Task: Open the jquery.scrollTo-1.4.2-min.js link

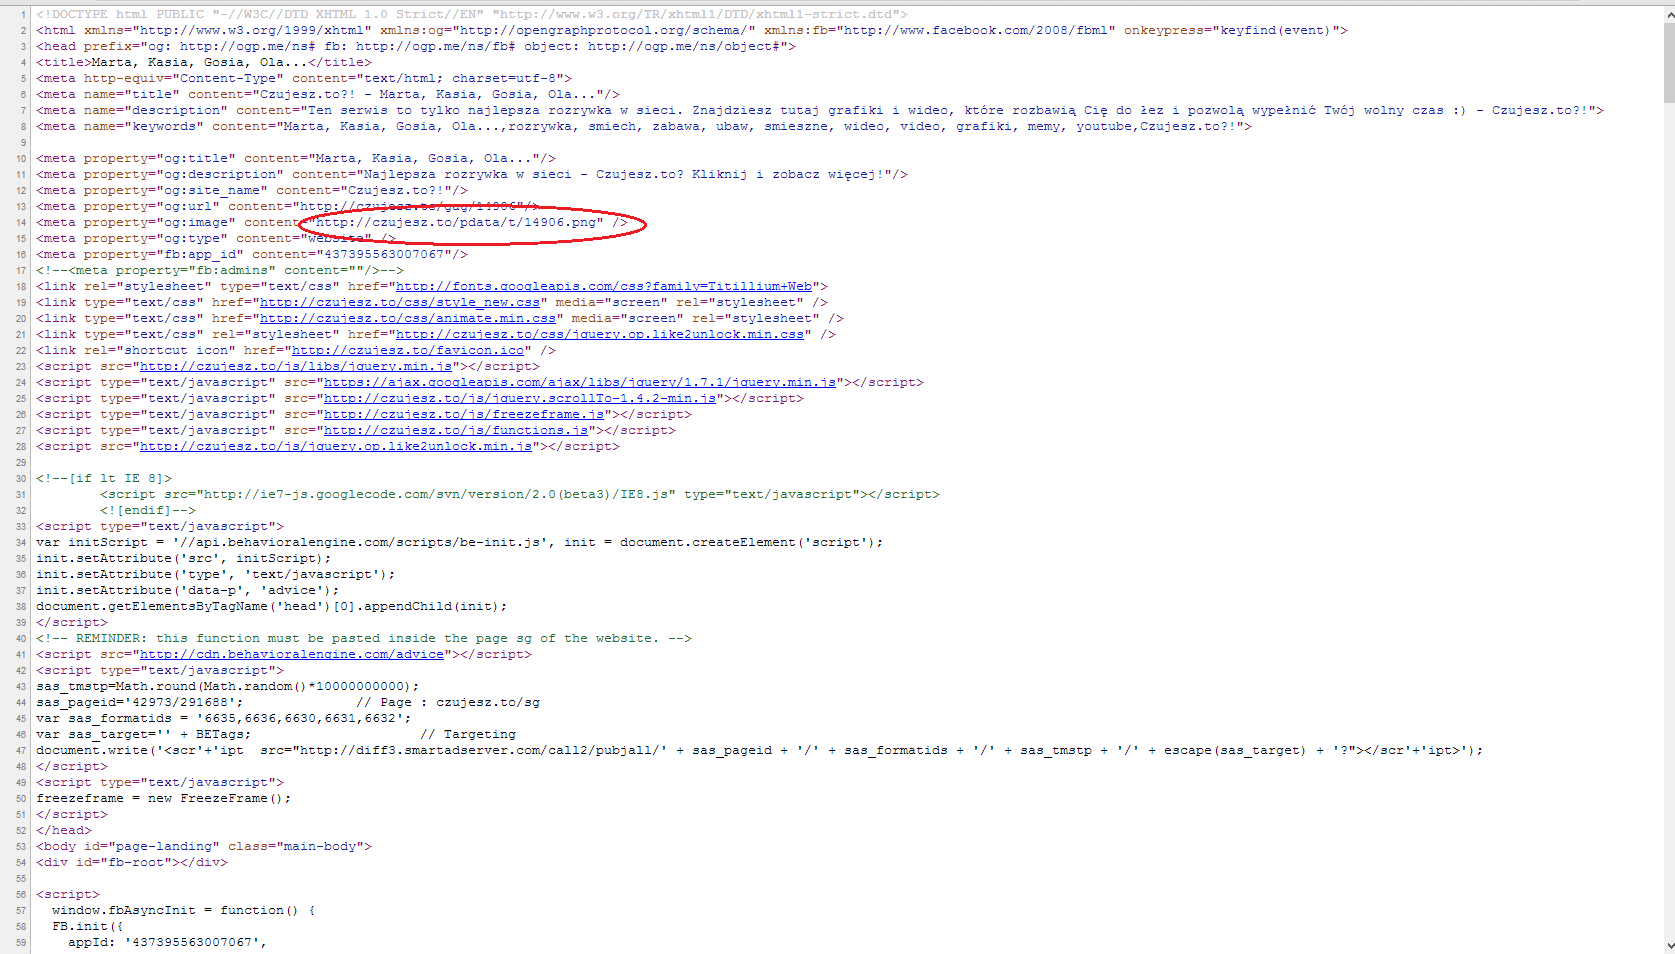Action: (520, 398)
